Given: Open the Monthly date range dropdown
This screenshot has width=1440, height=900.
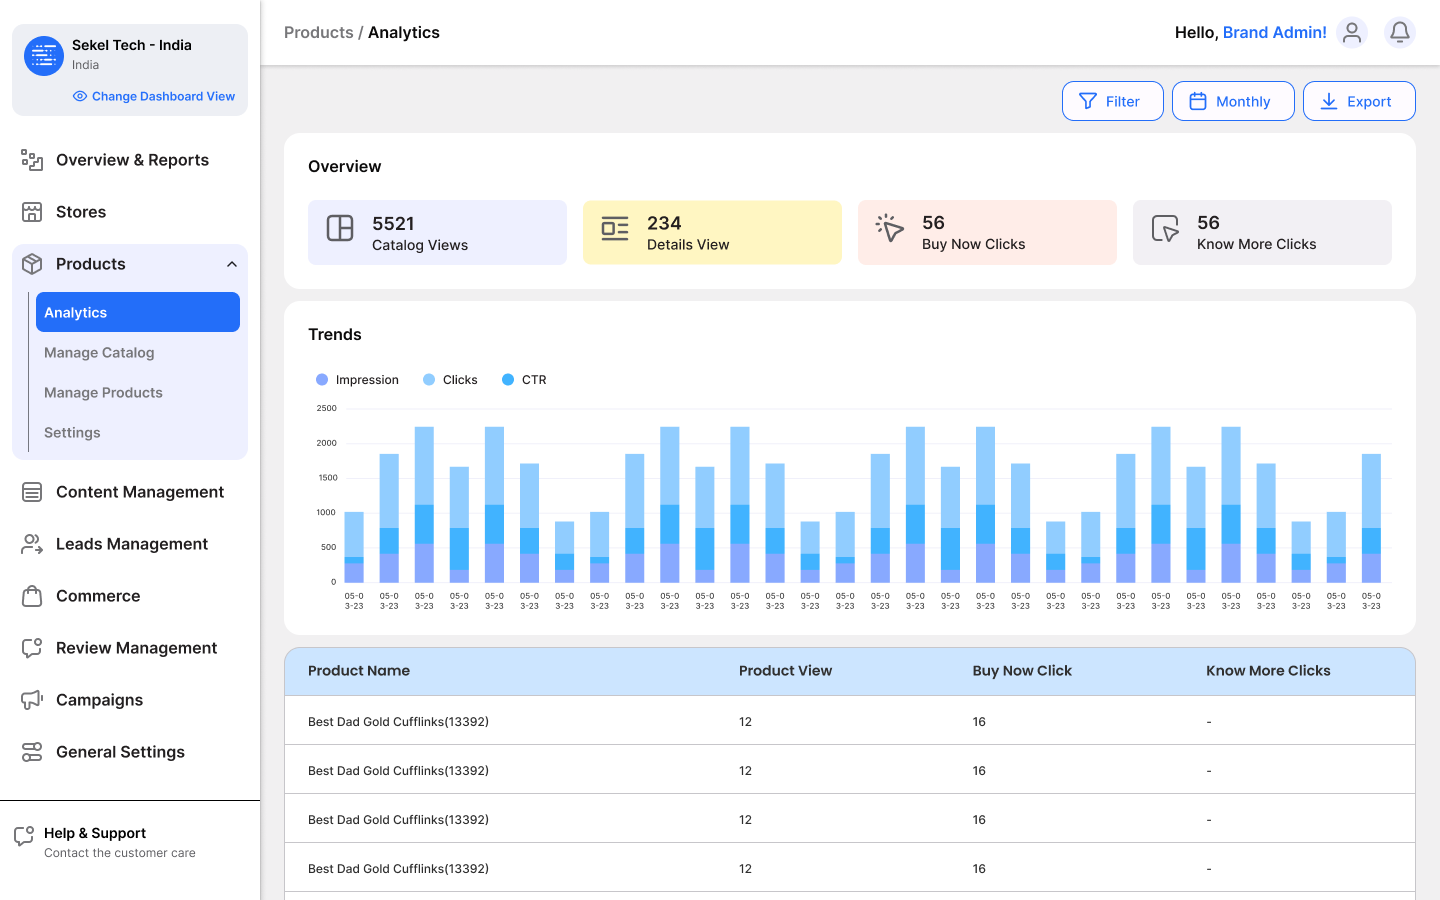Looking at the screenshot, I should 1232,101.
